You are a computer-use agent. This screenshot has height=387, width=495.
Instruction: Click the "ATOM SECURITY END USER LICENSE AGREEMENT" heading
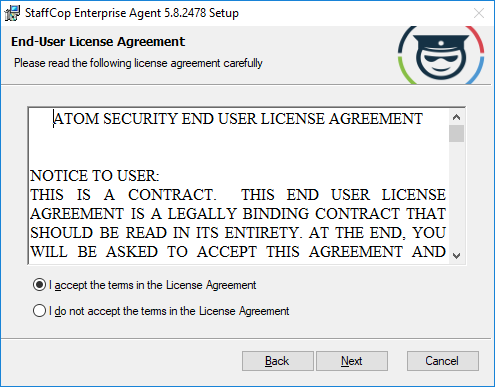pyautogui.click(x=238, y=119)
